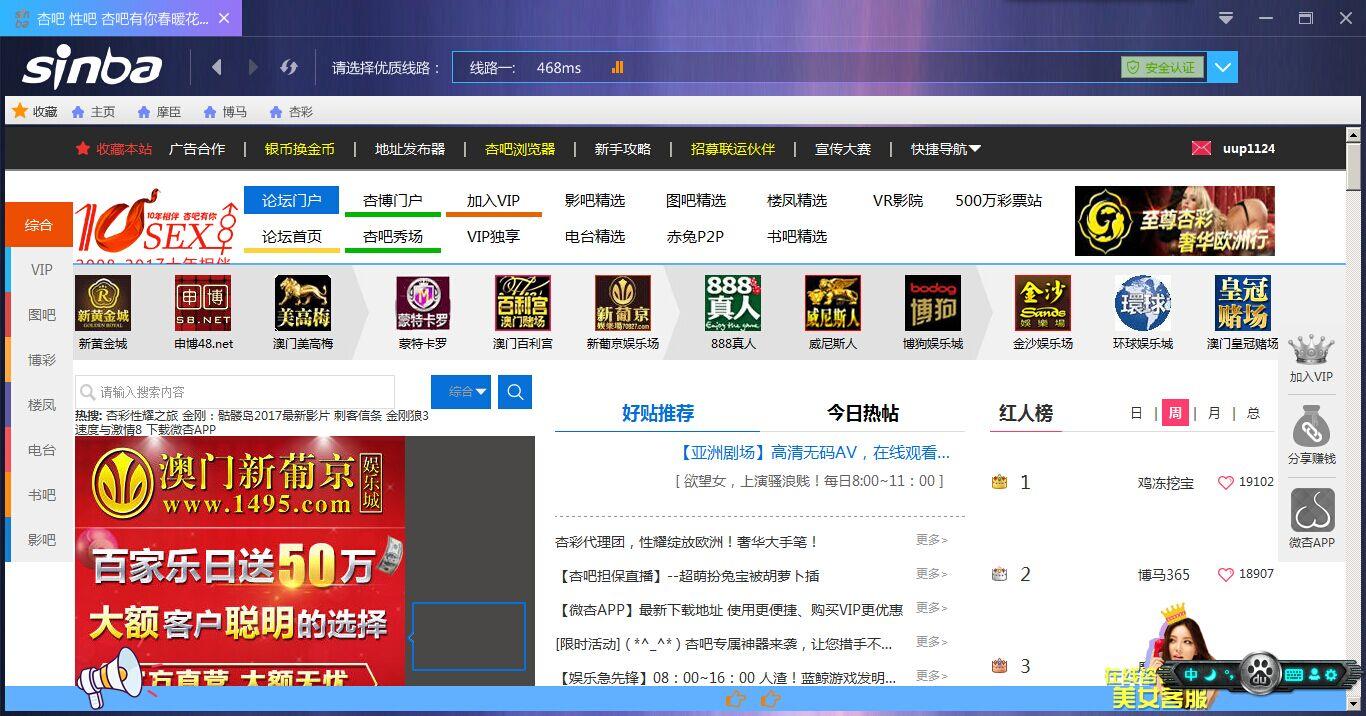Select the 综合 sidebar tab
Image resolution: width=1366 pixels, height=716 pixels.
coord(39,225)
